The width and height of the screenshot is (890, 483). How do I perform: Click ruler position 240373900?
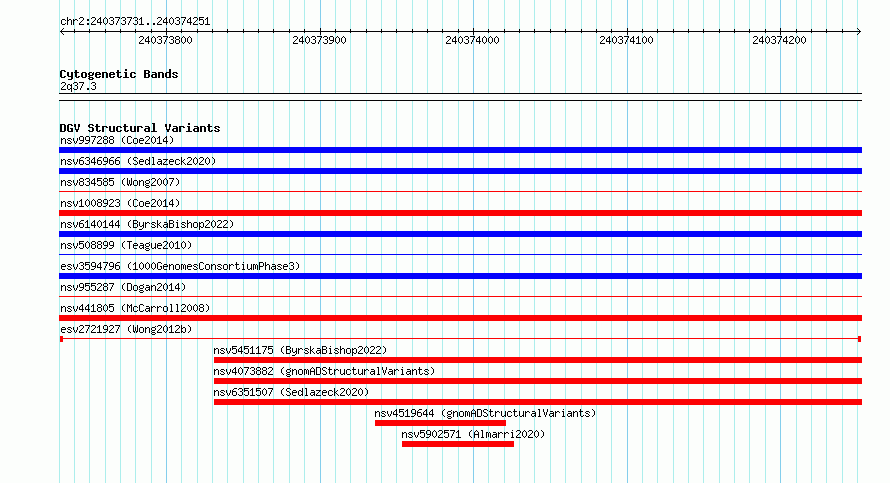(319, 40)
